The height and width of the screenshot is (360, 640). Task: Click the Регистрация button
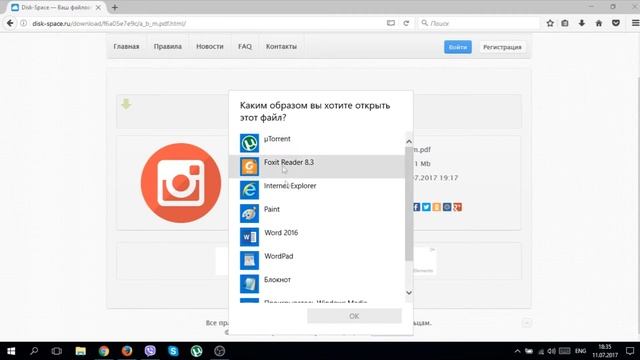click(x=502, y=47)
